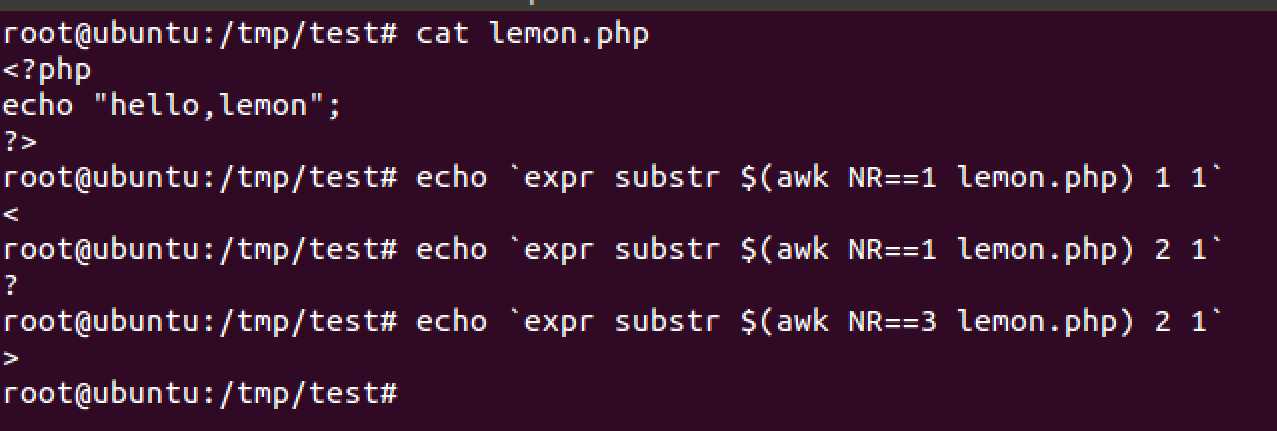Image resolution: width=1277 pixels, height=431 pixels.
Task: Click the "<?php" opening tag line
Action: pyautogui.click(x=47, y=69)
